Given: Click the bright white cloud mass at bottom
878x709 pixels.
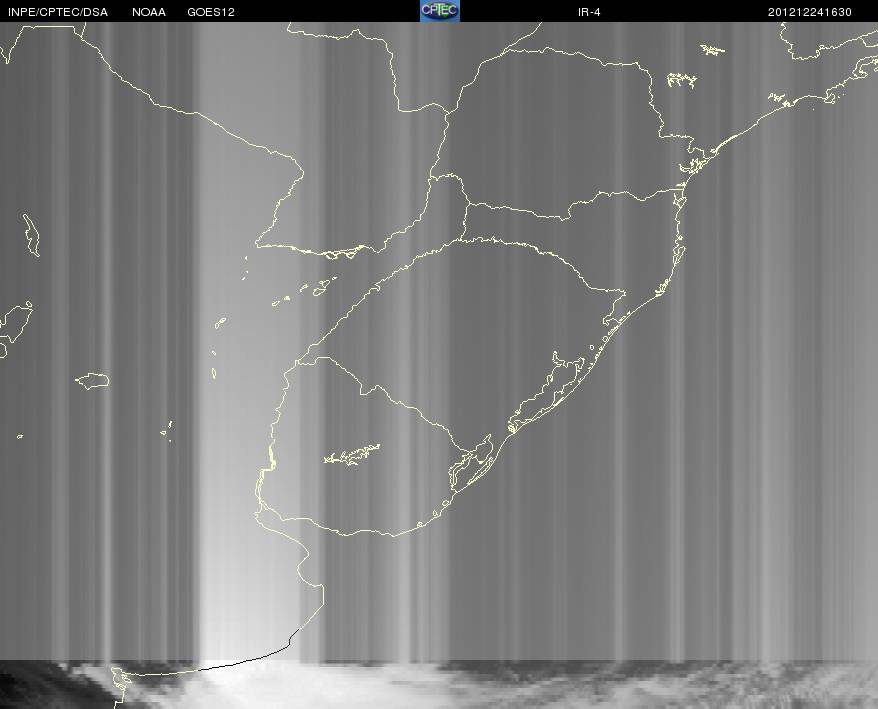Looking at the screenshot, I should [291, 686].
